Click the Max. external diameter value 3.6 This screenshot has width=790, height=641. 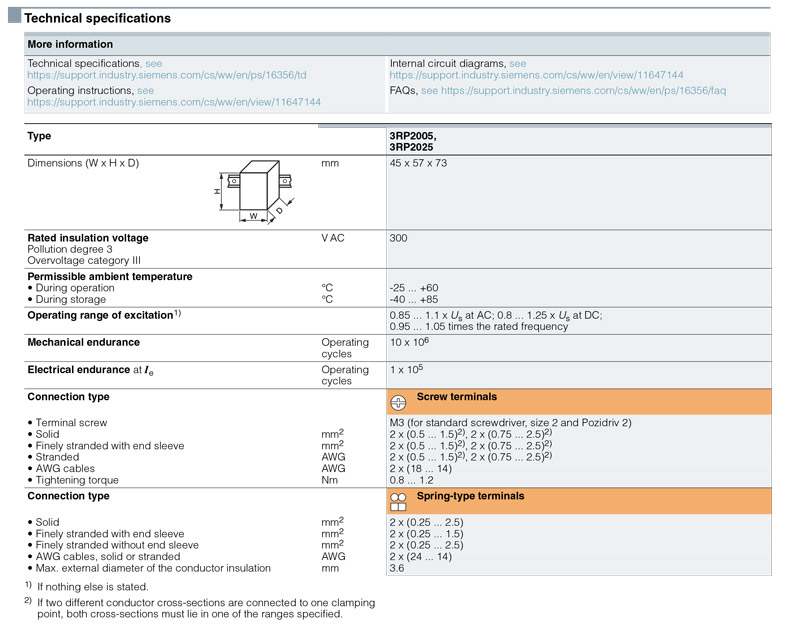tap(396, 568)
